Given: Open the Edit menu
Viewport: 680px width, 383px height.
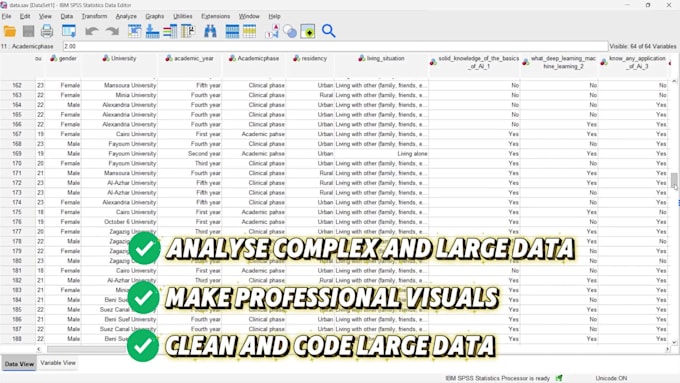Looking at the screenshot, I should point(25,16).
